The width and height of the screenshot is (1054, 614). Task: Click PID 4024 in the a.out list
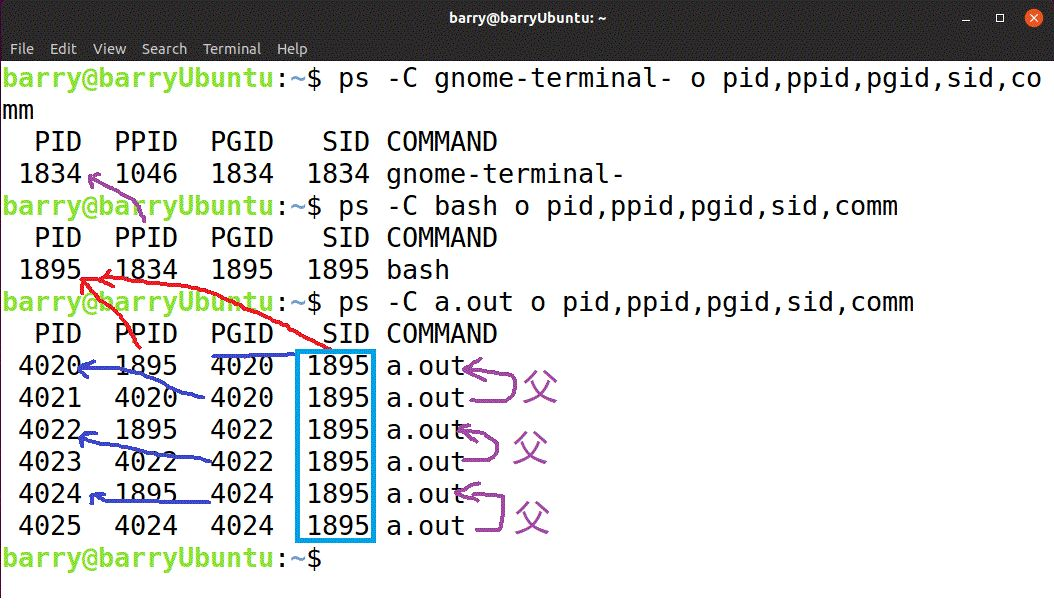tap(50, 494)
